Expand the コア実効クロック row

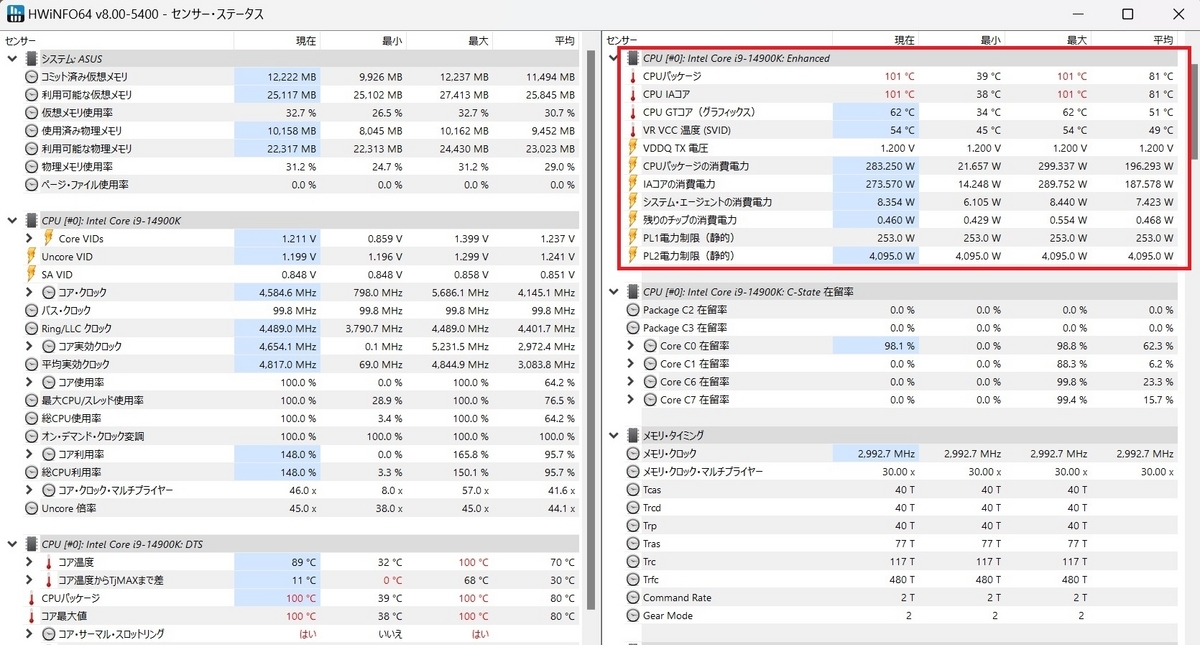pos(30,347)
